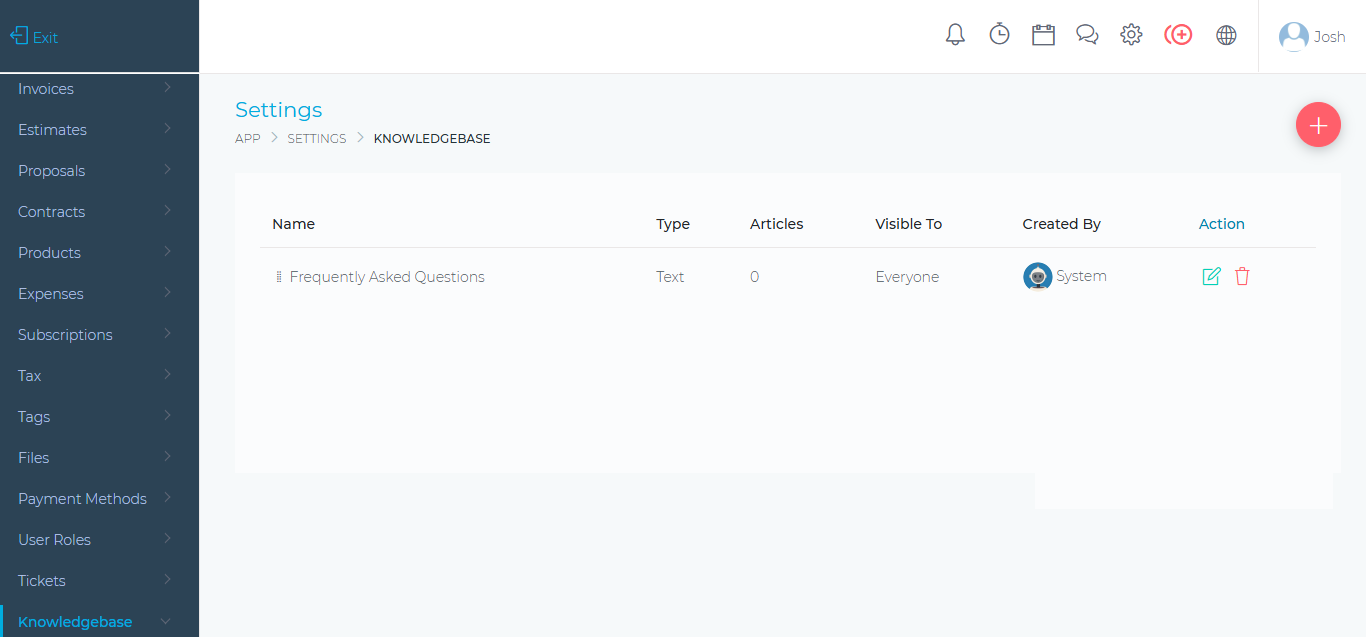Open the language globe icon
The height and width of the screenshot is (637, 1366).
pos(1226,35)
